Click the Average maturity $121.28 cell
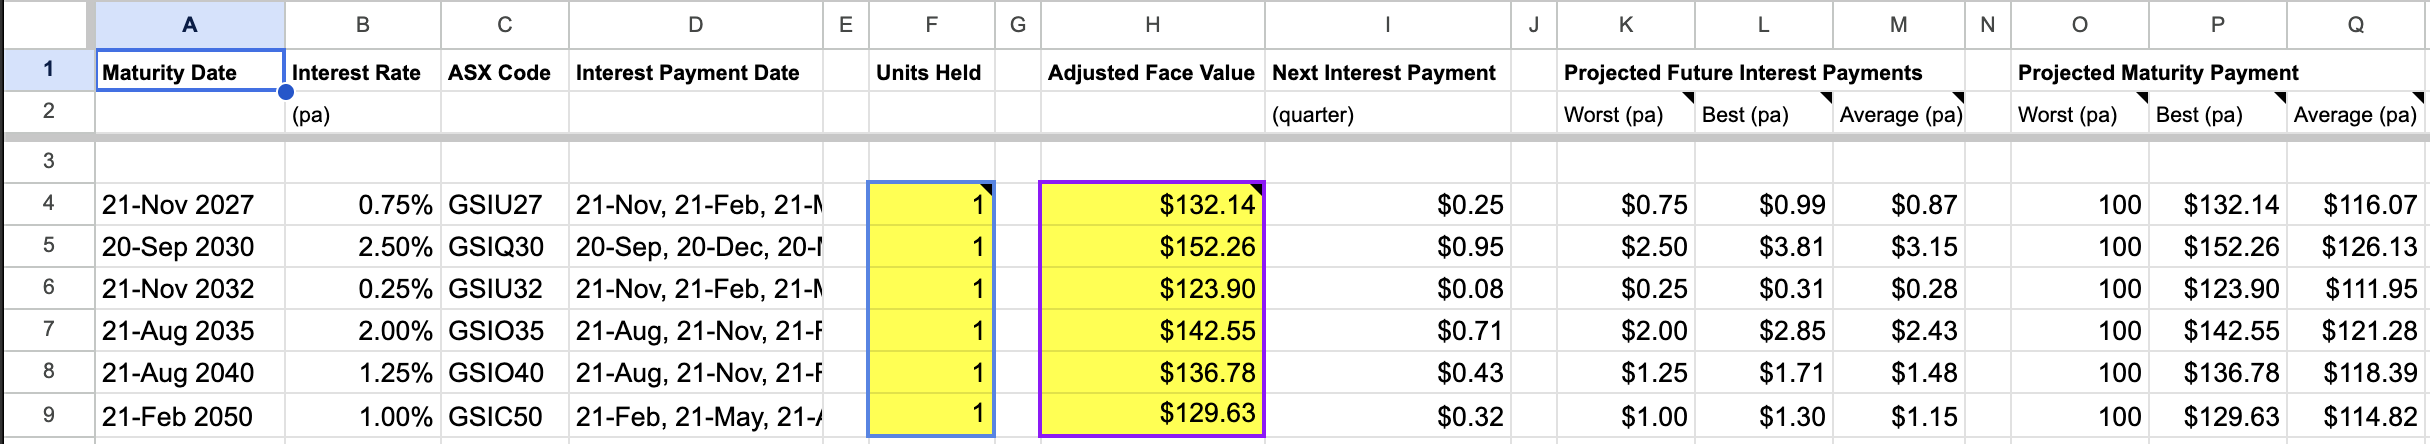This screenshot has height=444, width=2430. [2356, 330]
